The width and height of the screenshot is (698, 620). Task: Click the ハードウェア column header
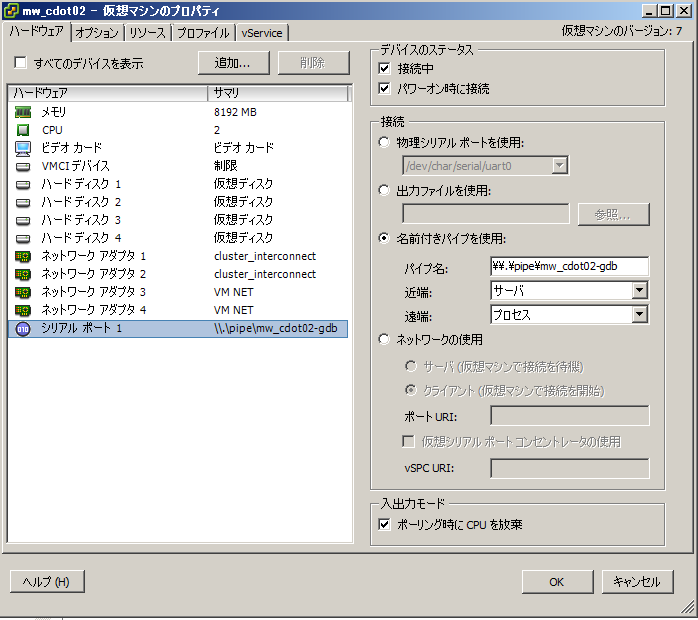coord(108,93)
